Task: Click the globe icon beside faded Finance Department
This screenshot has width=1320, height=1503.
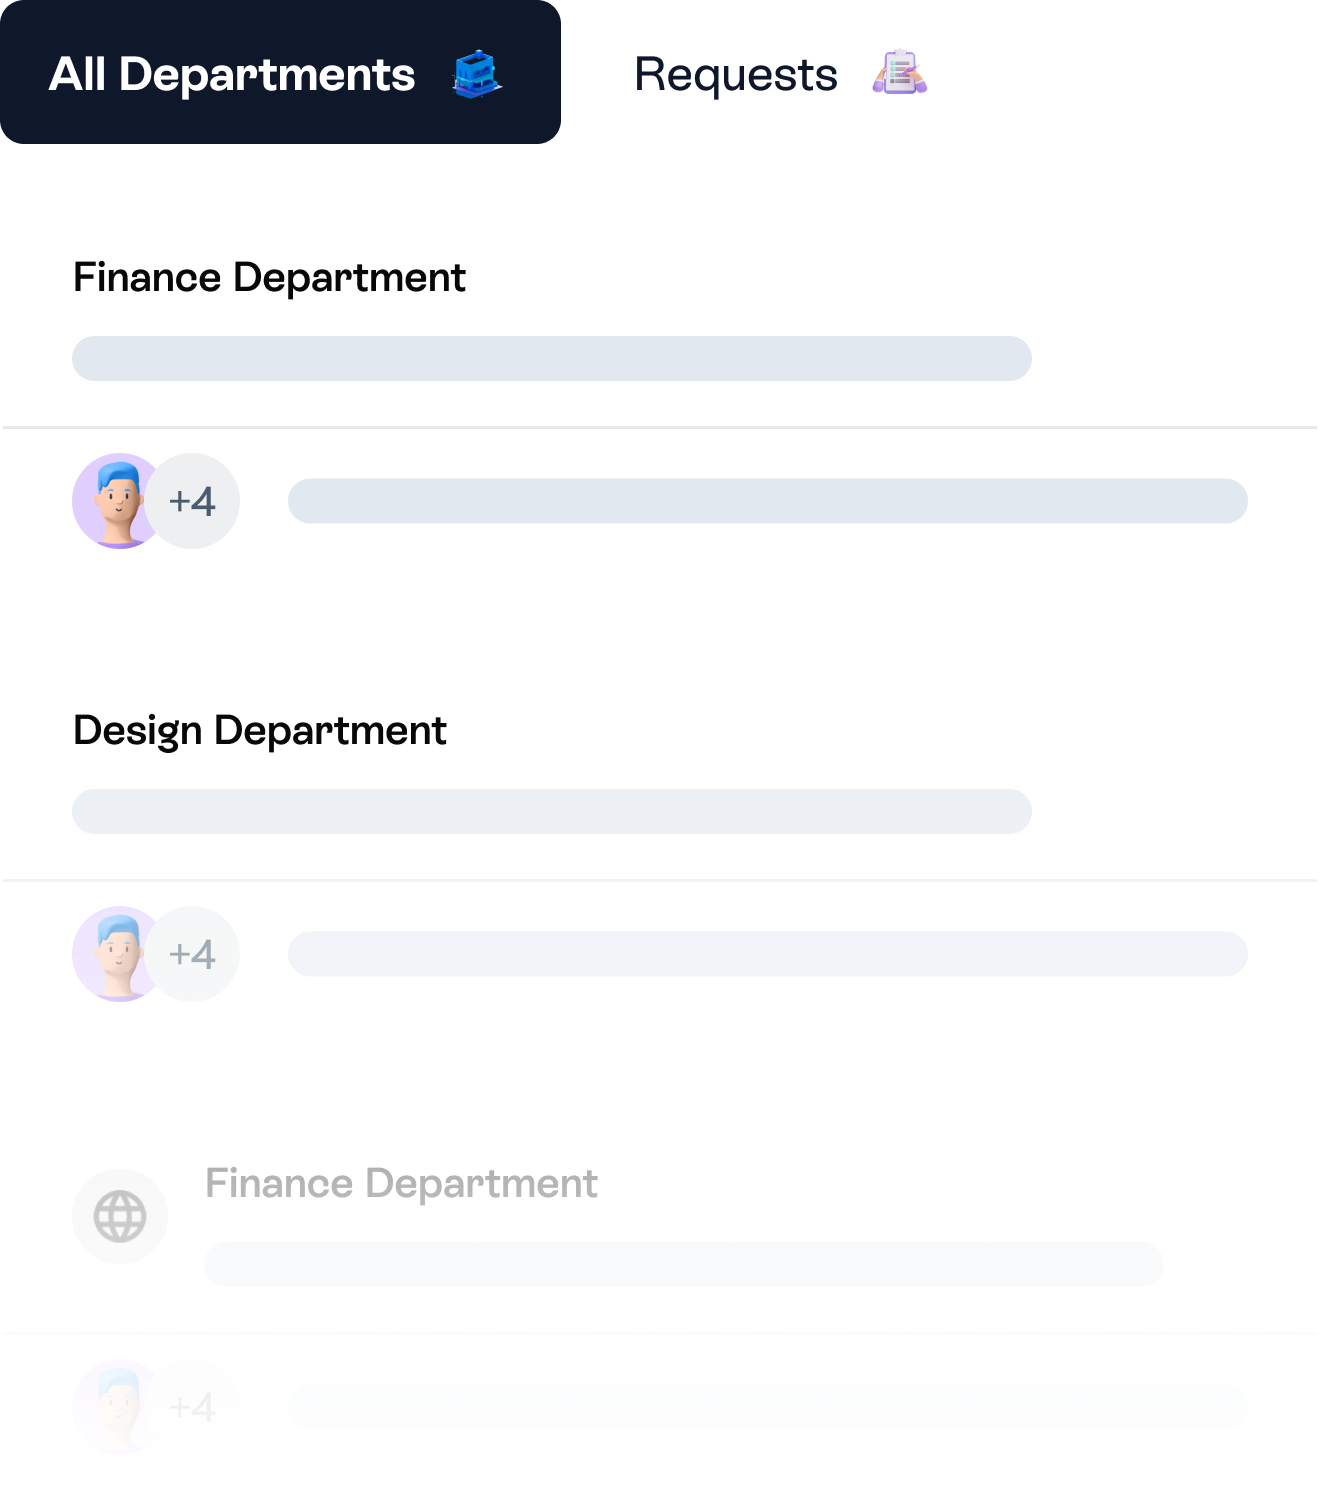Action: tap(120, 1216)
